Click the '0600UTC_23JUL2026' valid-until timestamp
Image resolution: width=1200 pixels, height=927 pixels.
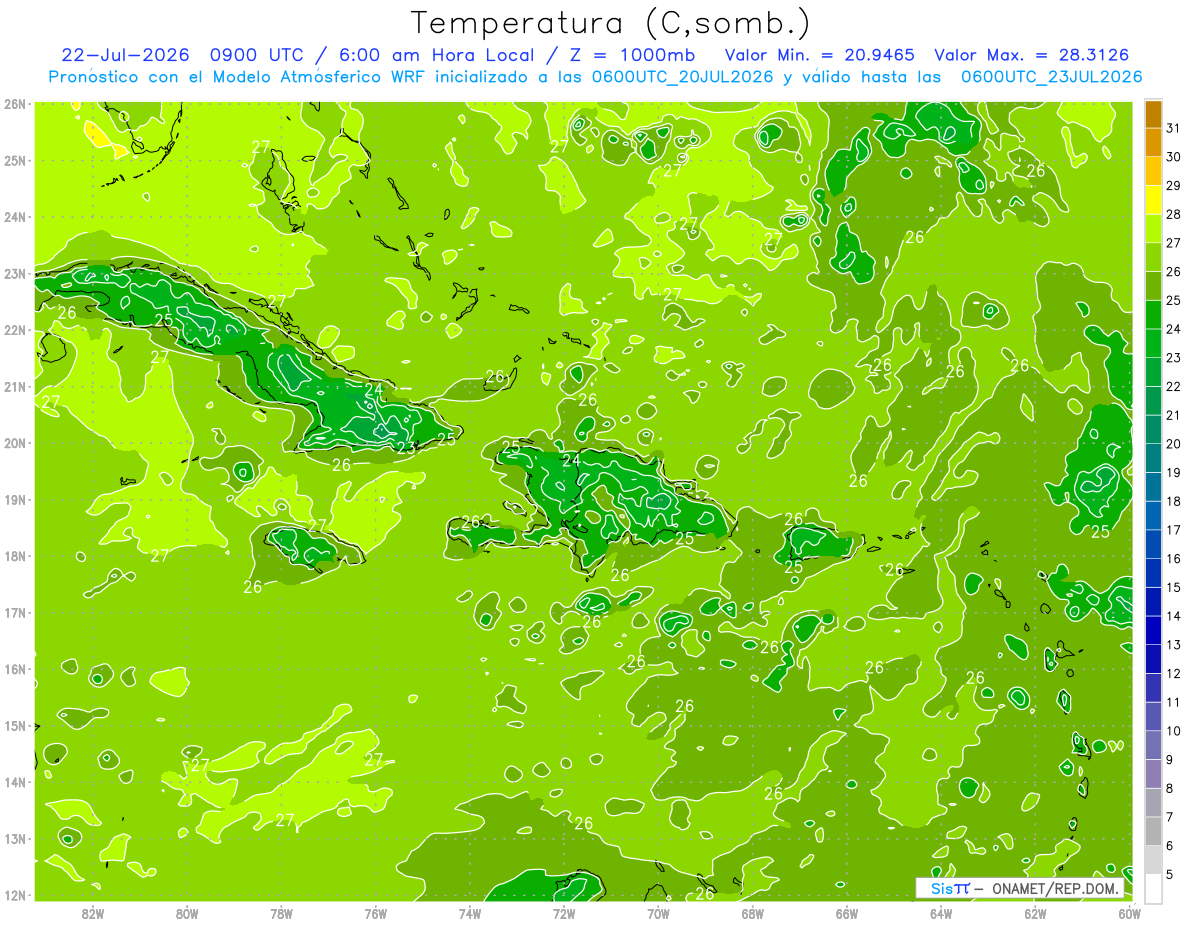tap(1052, 77)
